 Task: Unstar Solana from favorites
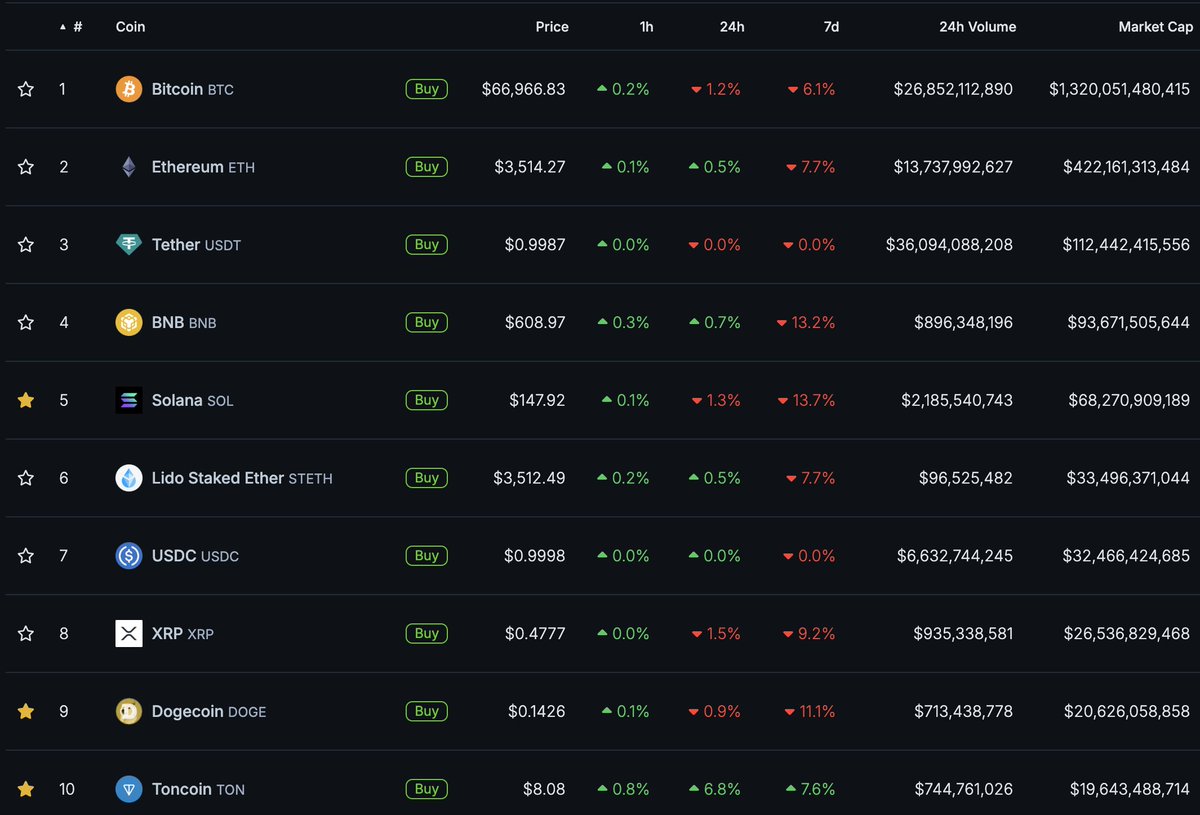coord(26,400)
